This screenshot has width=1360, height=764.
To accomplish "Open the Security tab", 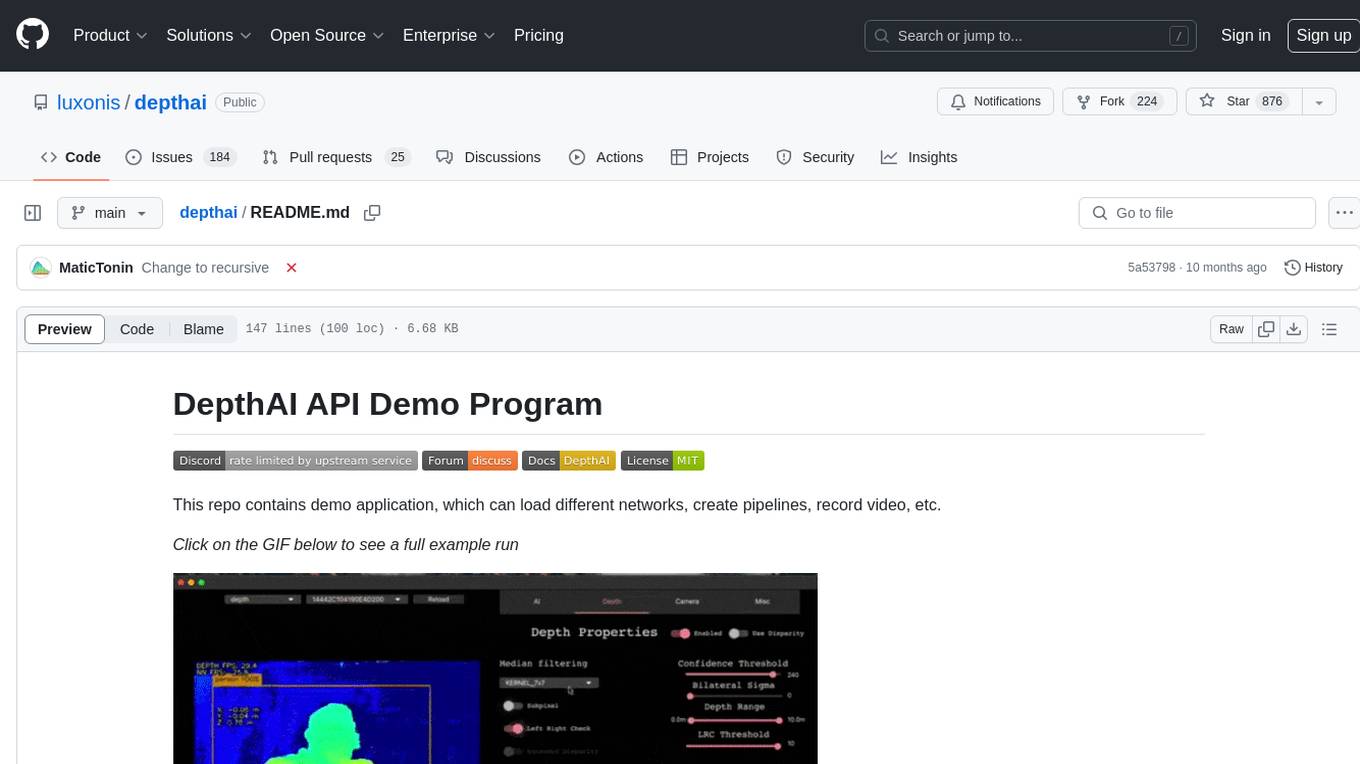I will coord(816,157).
